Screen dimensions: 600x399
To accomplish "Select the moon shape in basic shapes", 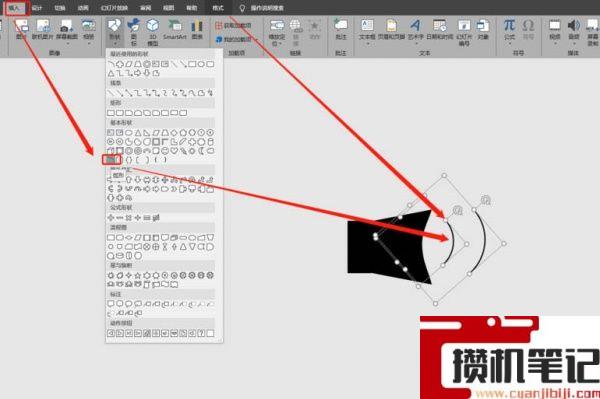I will coord(201,151).
